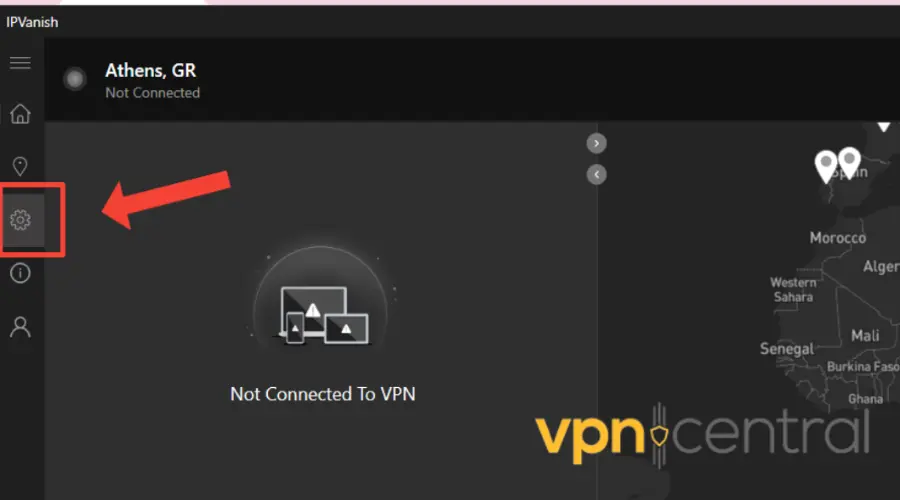Open the Account profile icon

(x=20, y=327)
